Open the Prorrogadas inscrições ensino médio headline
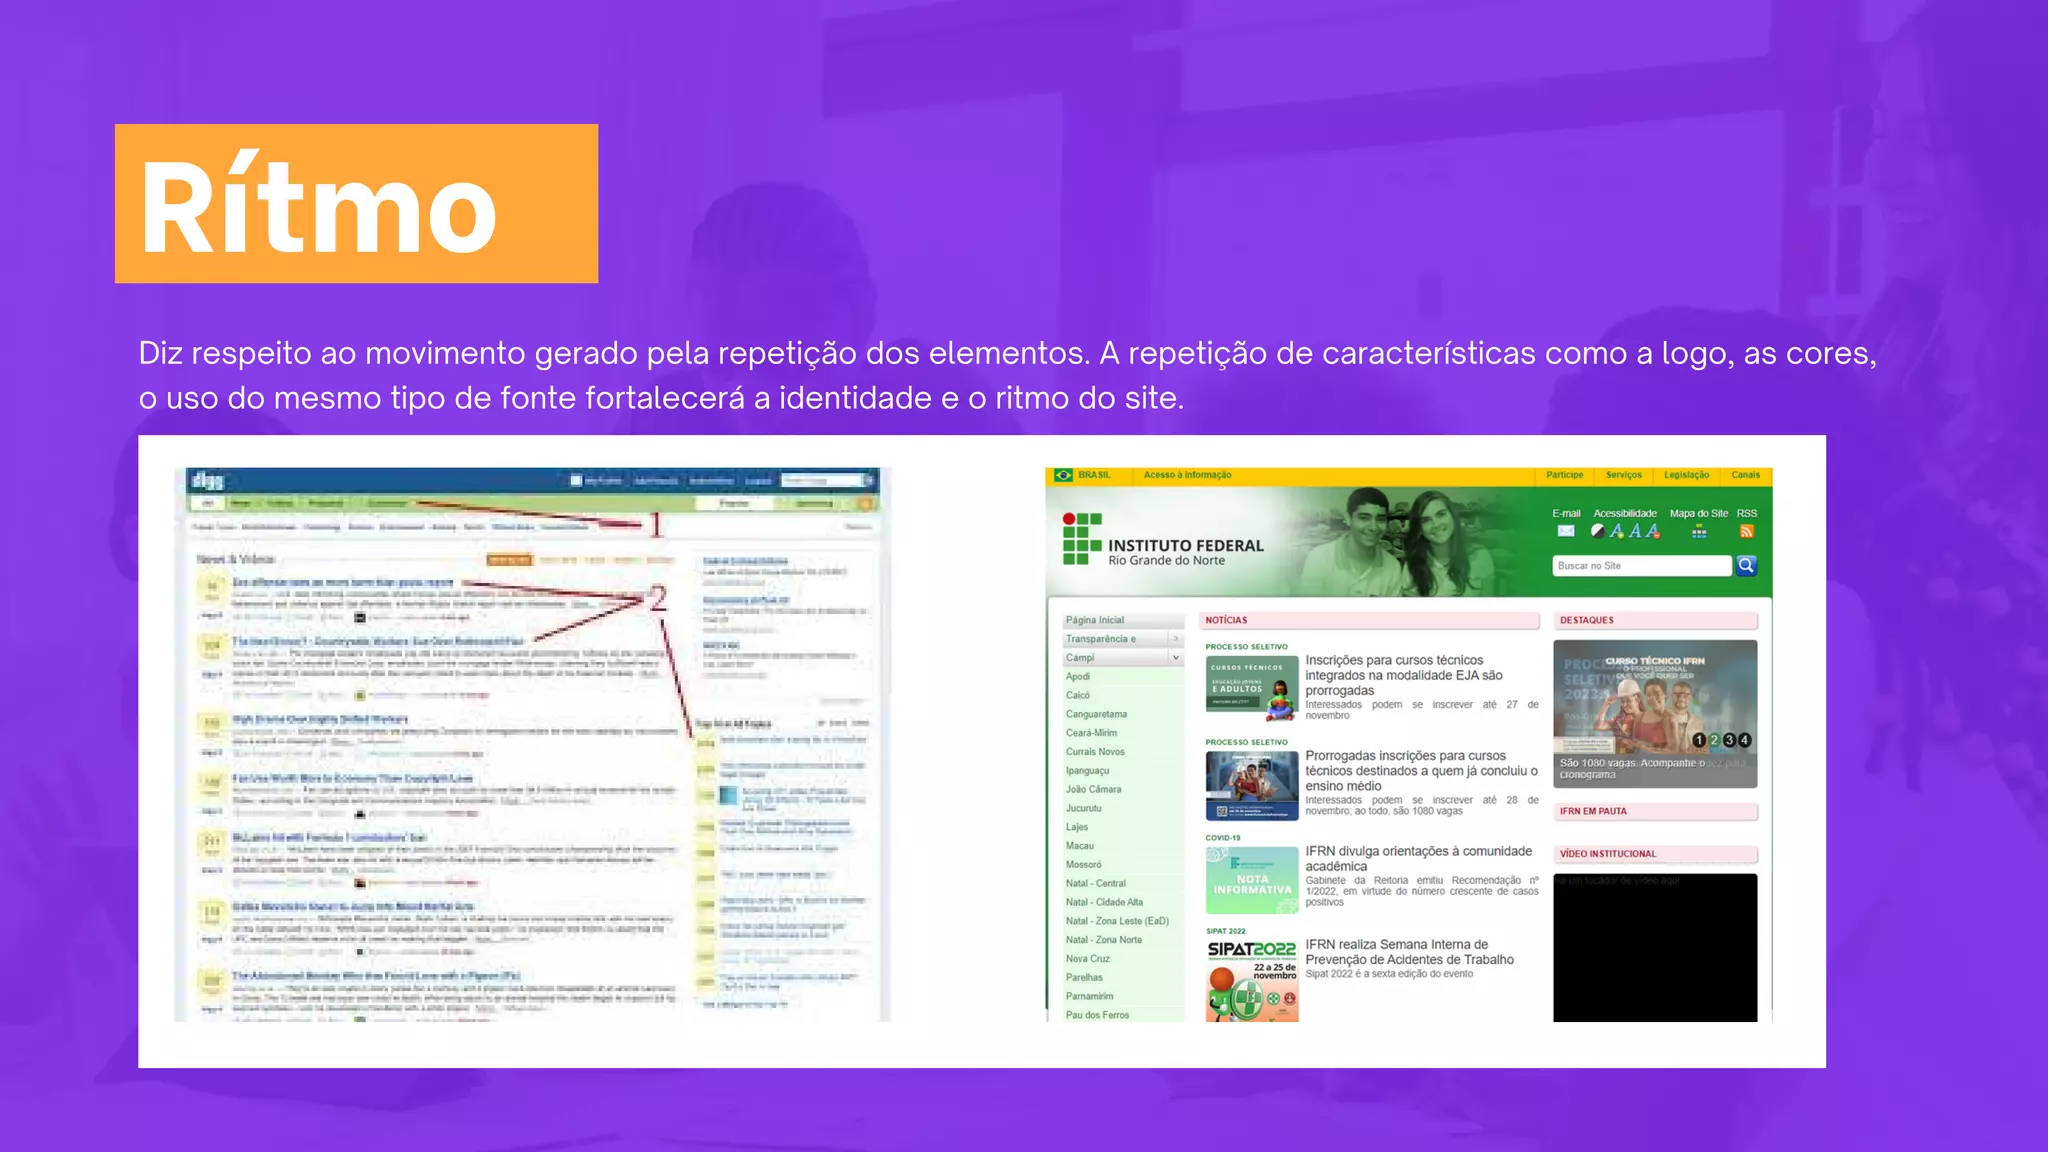The width and height of the screenshot is (2048, 1152). [x=1421, y=771]
